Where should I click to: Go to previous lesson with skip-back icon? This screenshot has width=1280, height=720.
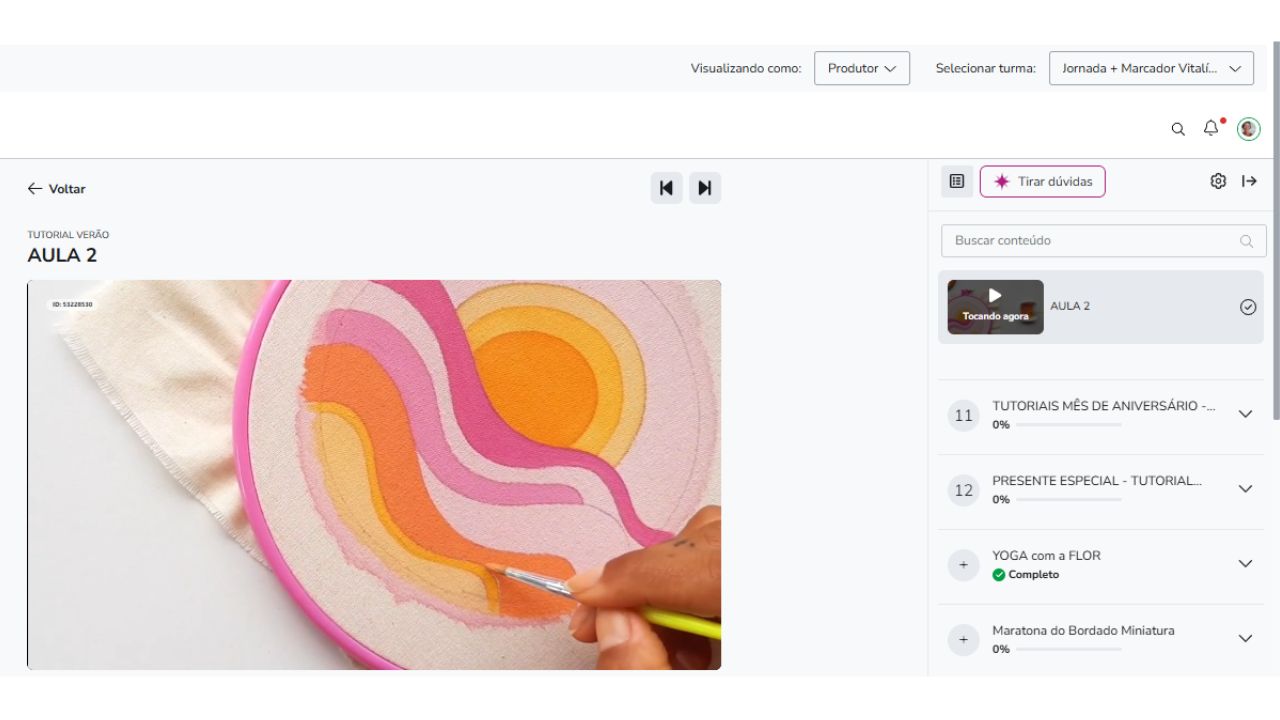666,188
